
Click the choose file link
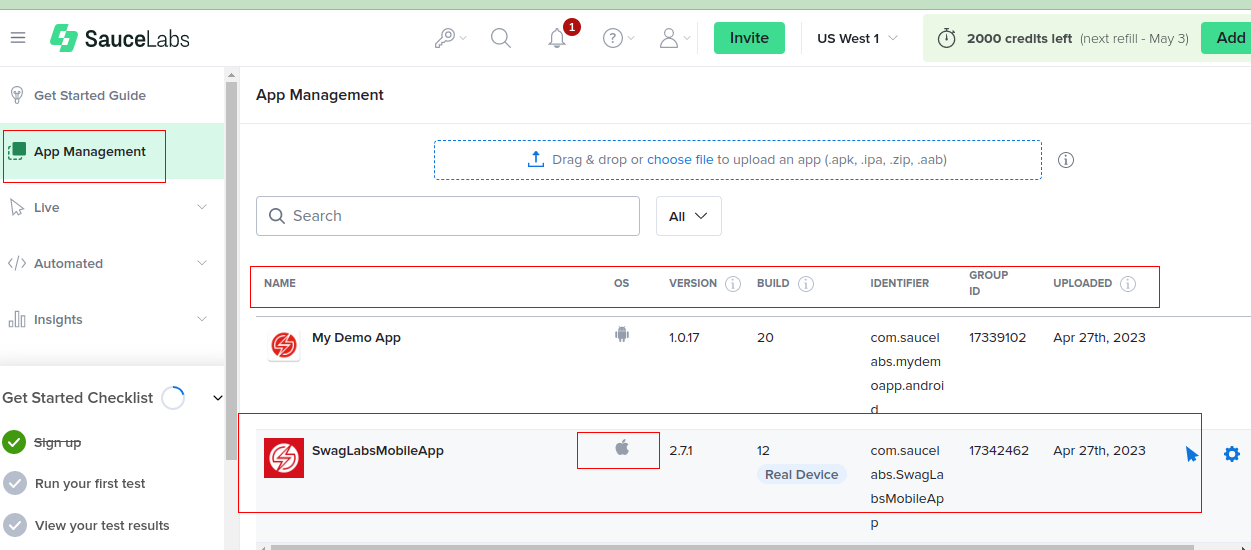680,160
